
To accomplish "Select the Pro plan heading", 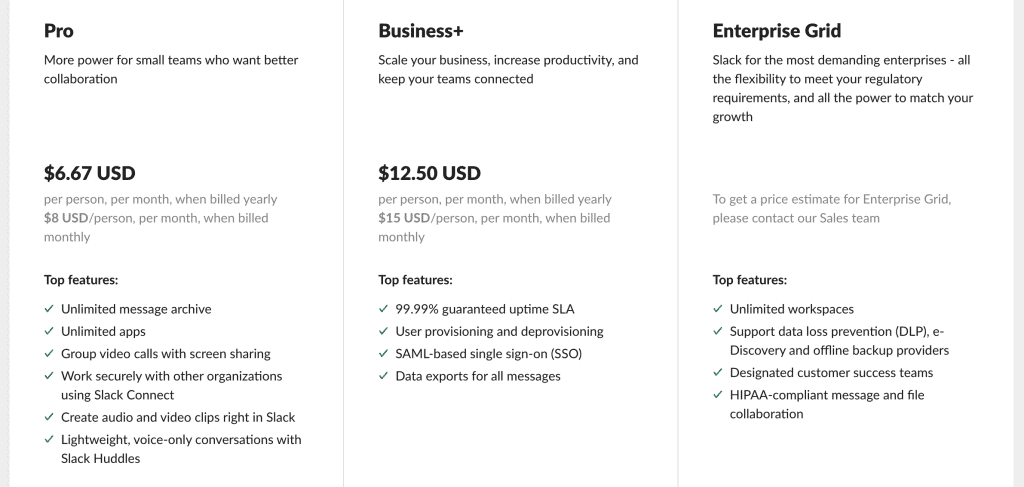I will tap(59, 31).
